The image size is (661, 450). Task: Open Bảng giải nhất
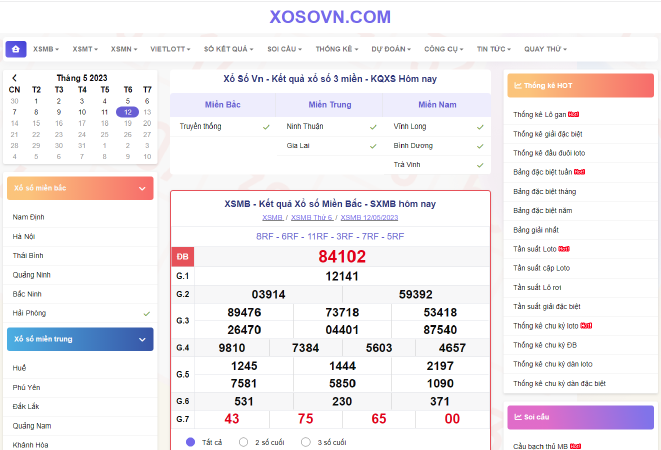[x=536, y=230]
